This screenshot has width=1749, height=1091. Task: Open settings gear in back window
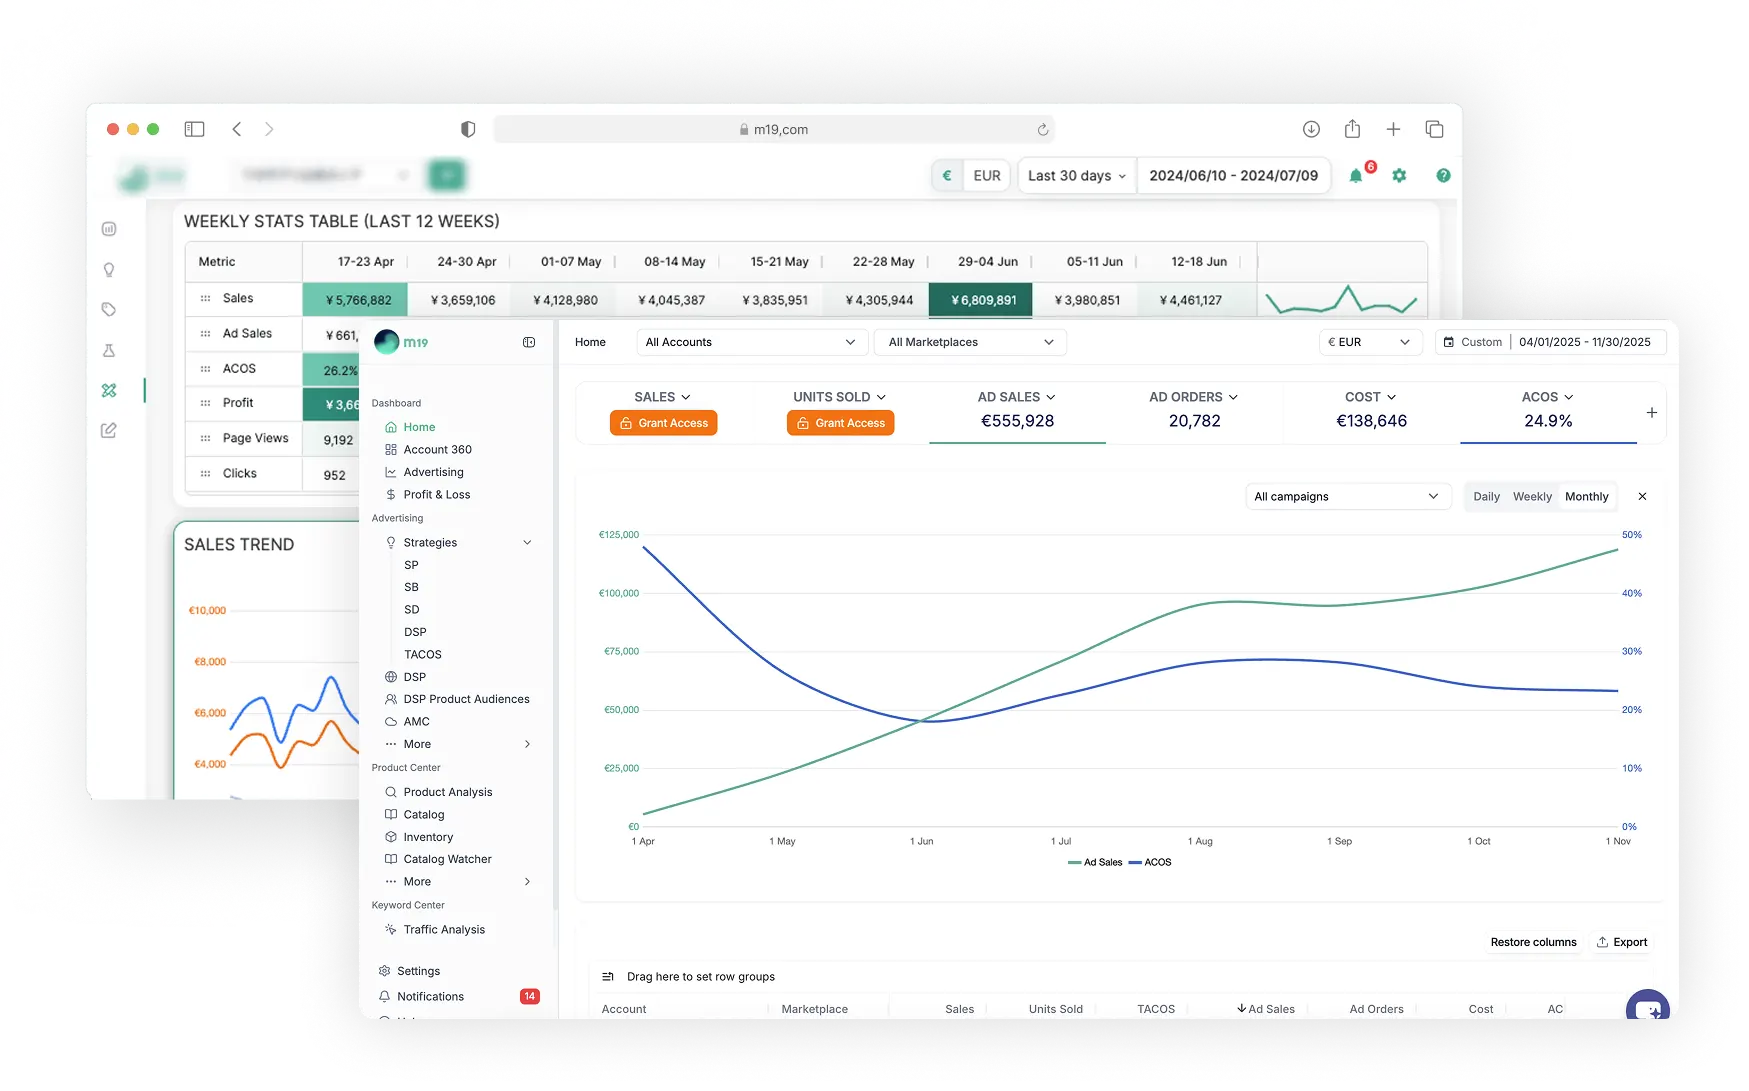[1399, 175]
